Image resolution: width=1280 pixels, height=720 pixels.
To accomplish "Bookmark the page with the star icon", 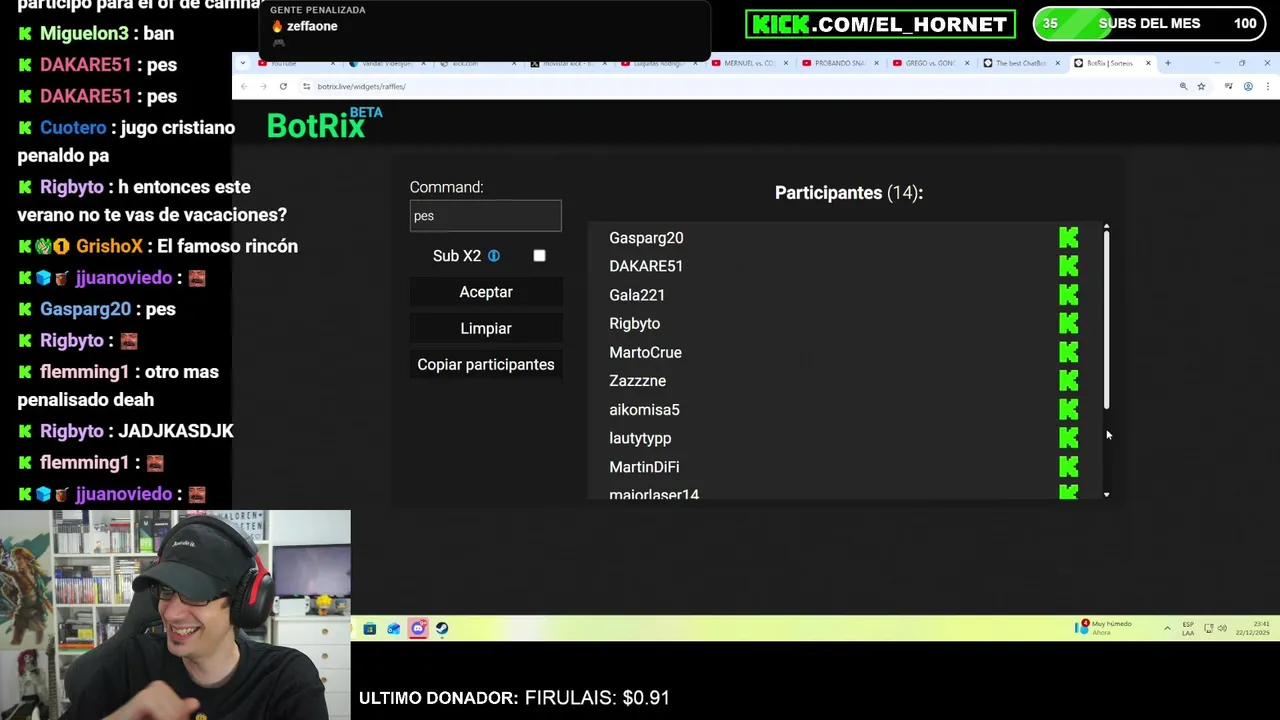I will (x=1201, y=86).
